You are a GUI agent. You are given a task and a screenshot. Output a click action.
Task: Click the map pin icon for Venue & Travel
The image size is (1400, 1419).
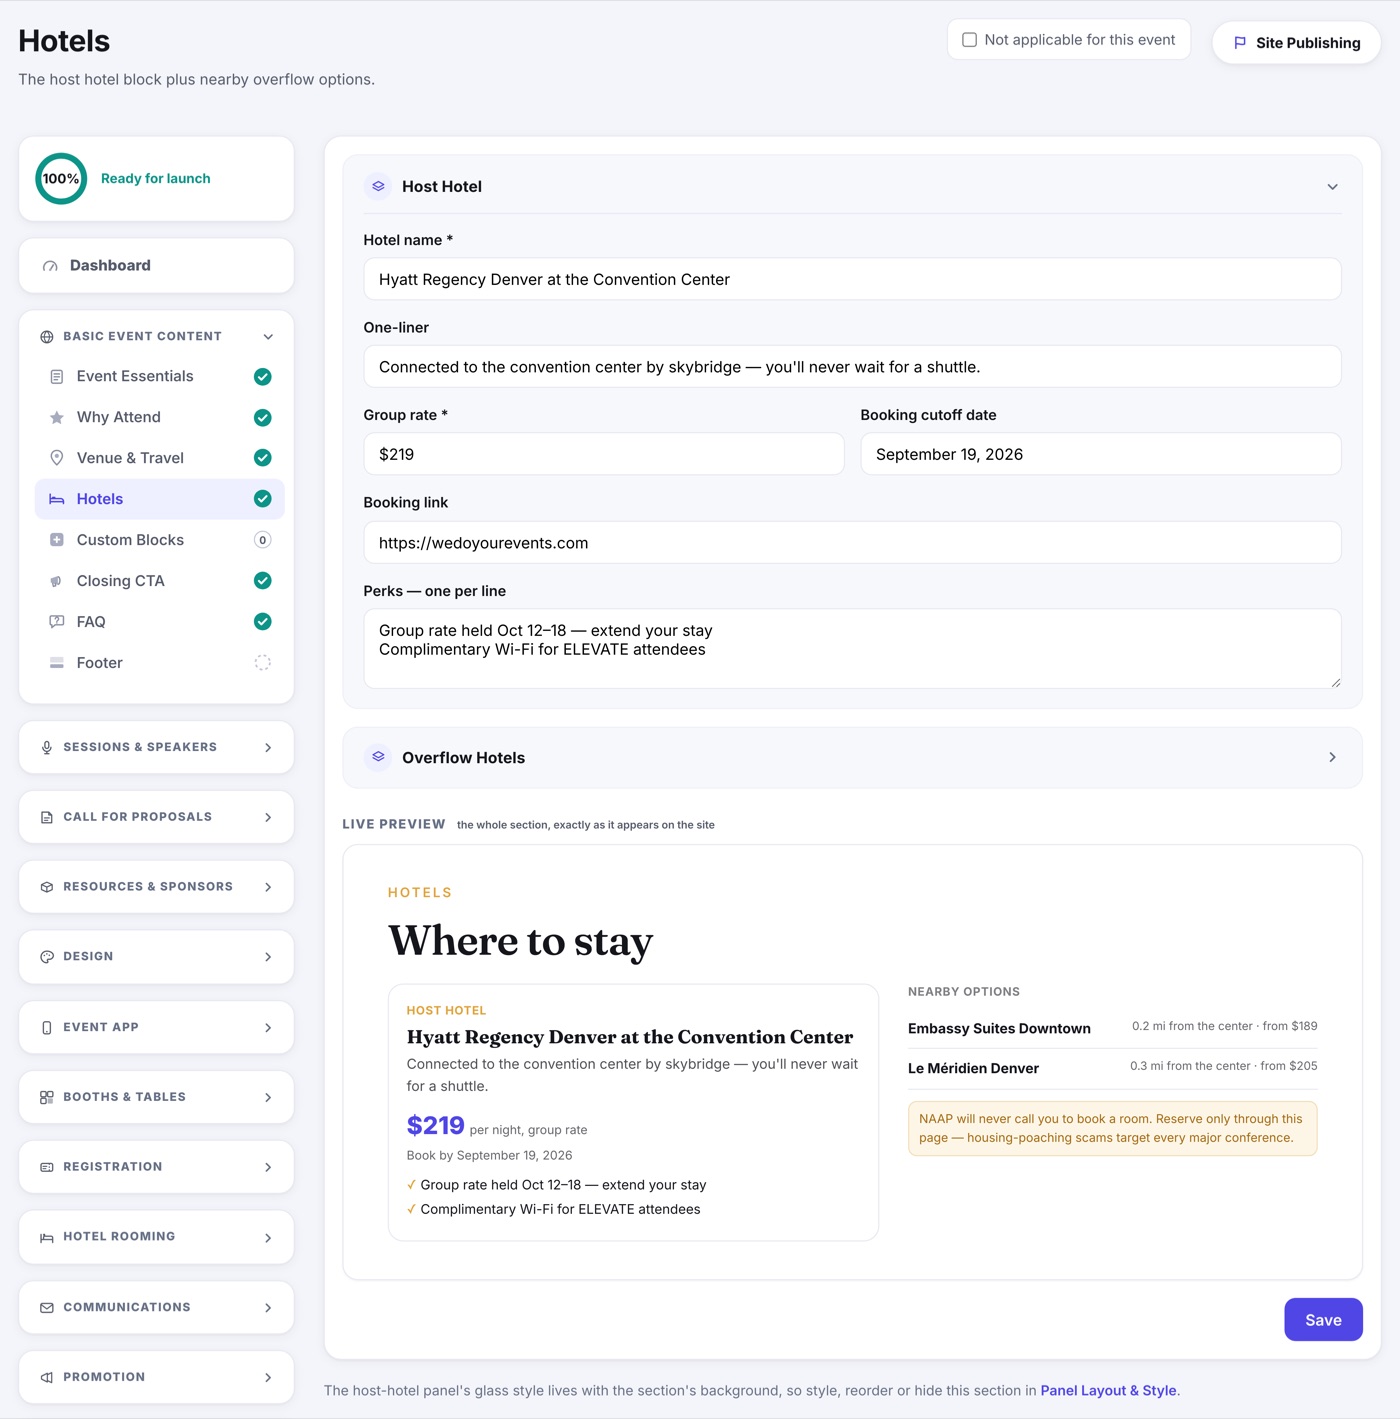click(x=57, y=458)
